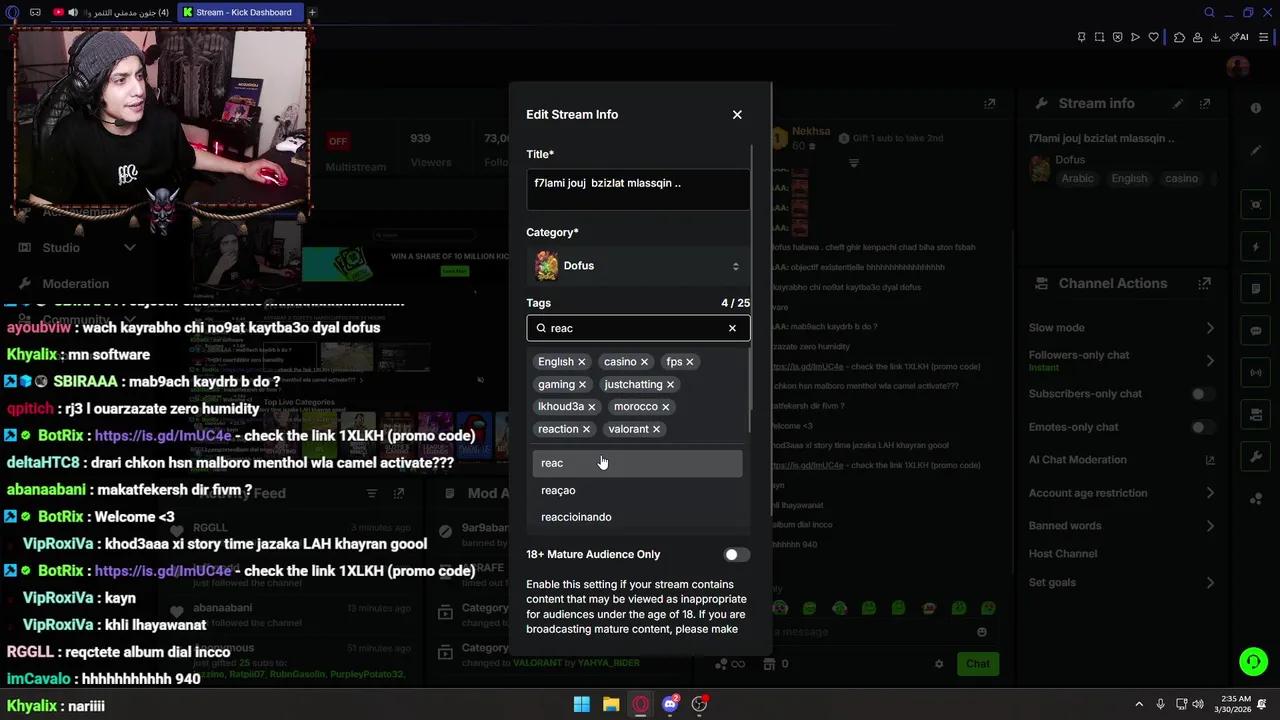Image resolution: width=1280 pixels, height=720 pixels.
Task: Switch to YouTube browser tab
Action: [112, 12]
